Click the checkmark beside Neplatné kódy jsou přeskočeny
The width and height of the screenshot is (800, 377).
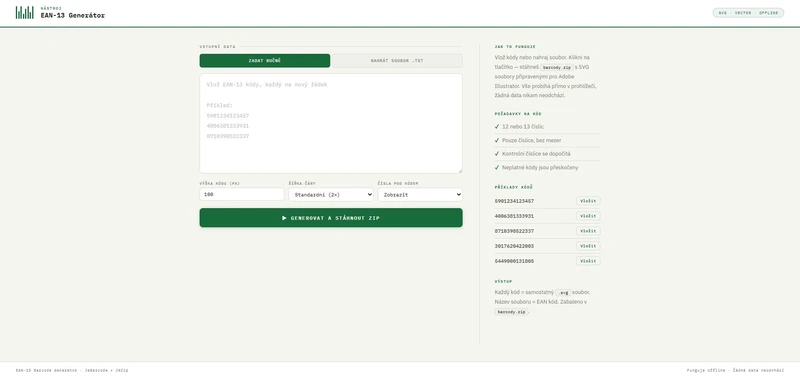497,167
